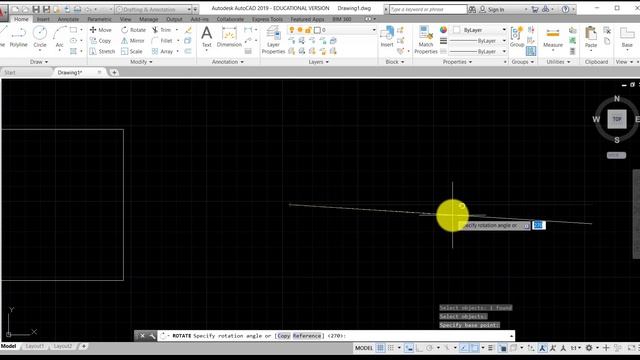Select the Circle drawing tool

coord(40,37)
